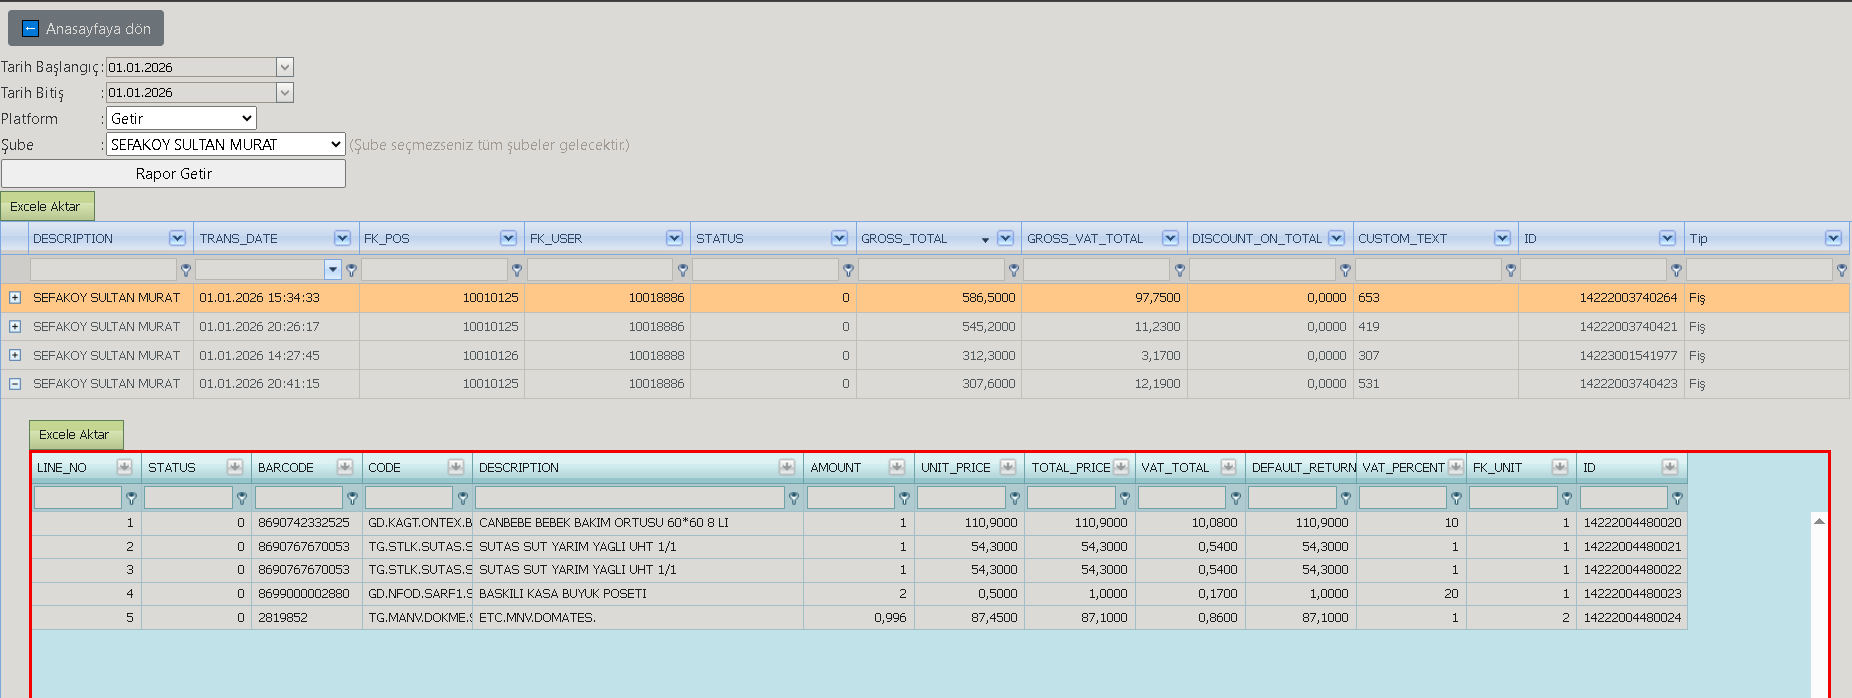Click the filter icon under BARCODE detail column
Viewport: 1852px width, 698px height.
[x=352, y=498]
